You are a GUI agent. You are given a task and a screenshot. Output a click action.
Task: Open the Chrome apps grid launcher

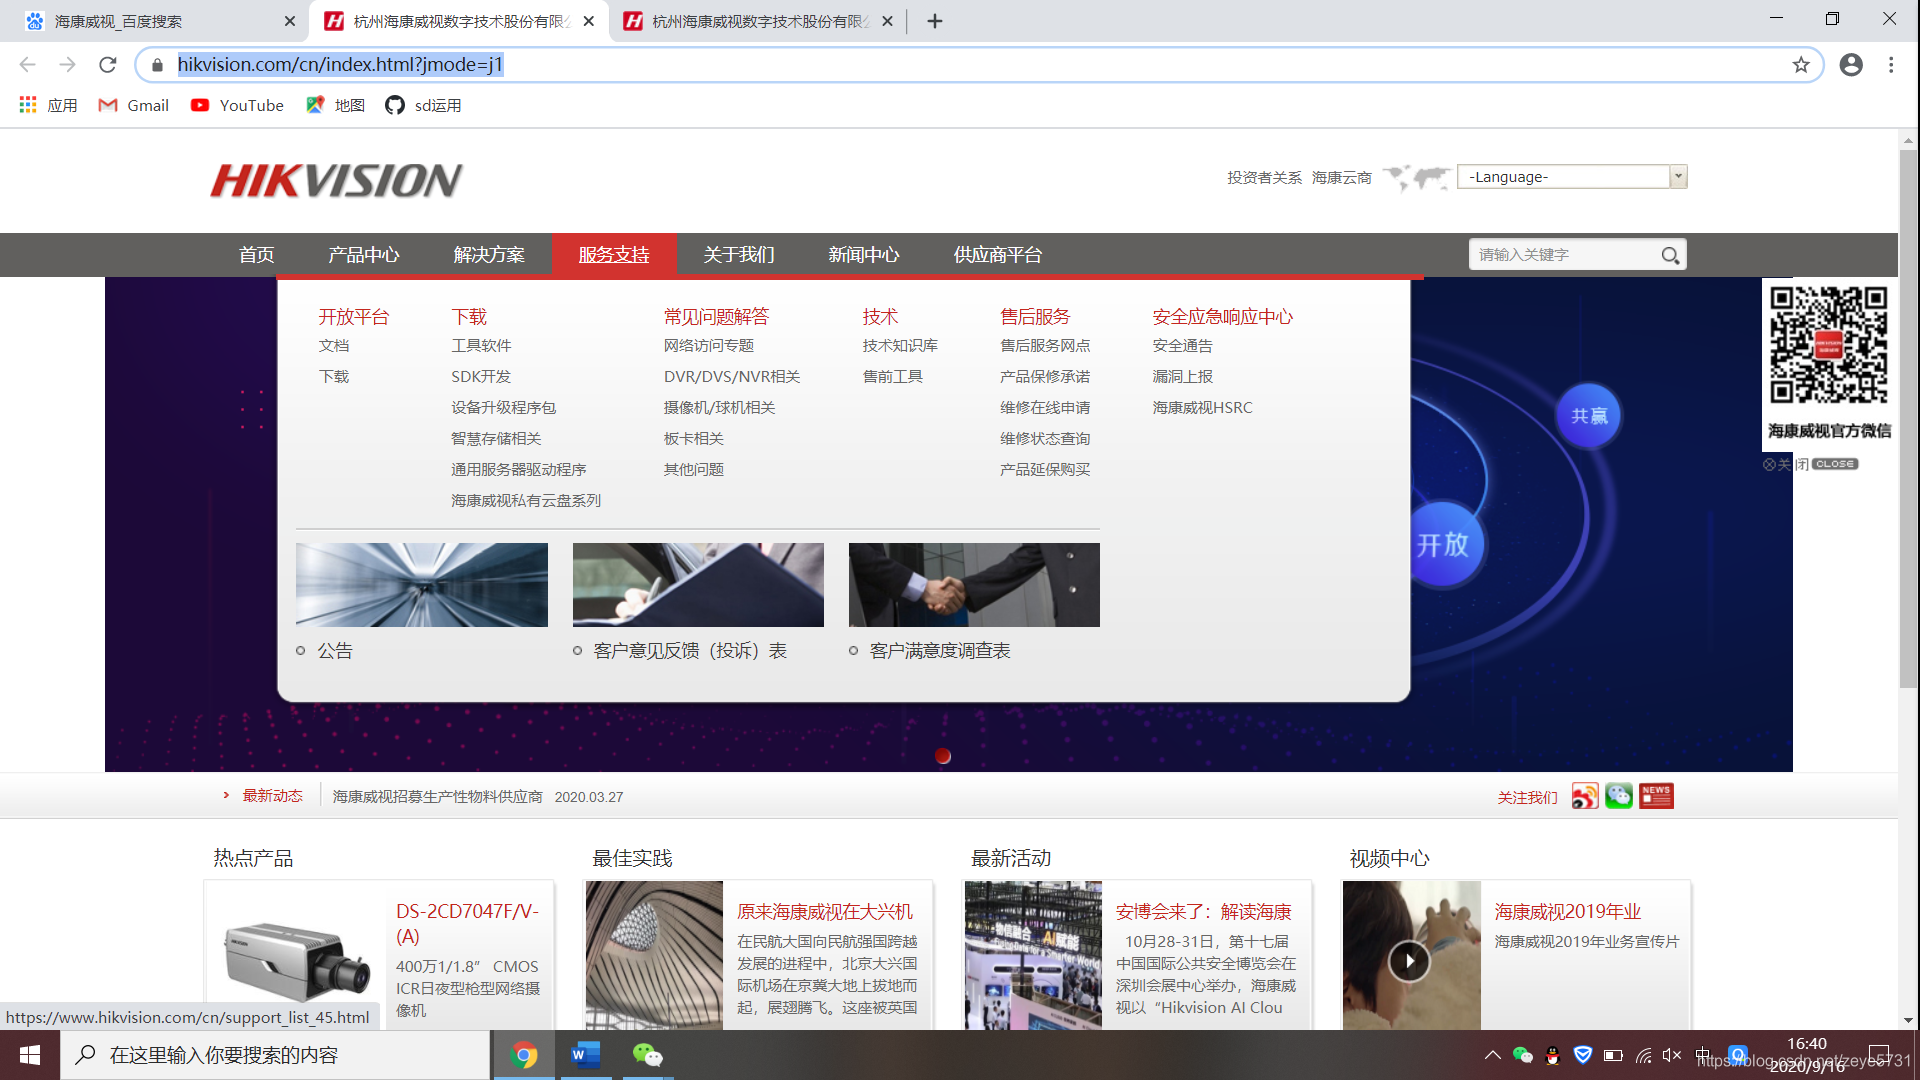tap(27, 104)
